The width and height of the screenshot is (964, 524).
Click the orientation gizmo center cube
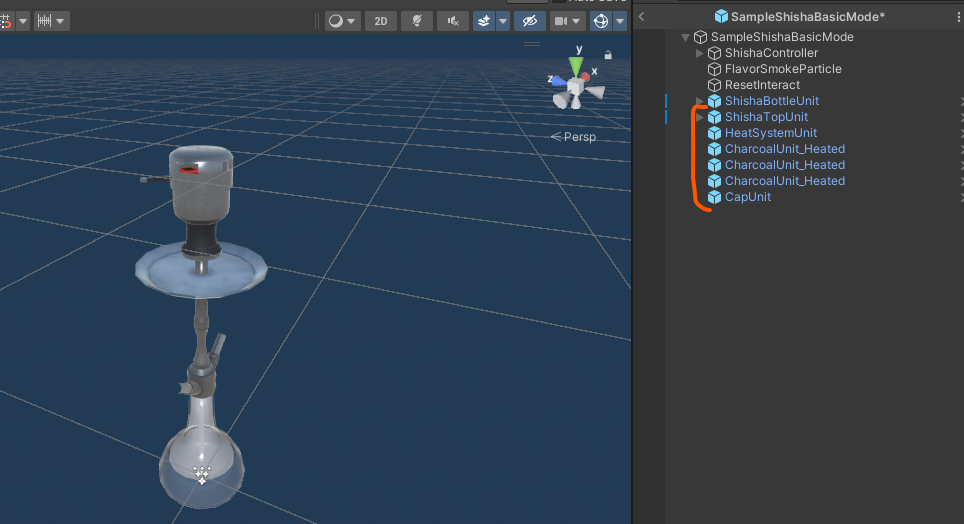575,87
